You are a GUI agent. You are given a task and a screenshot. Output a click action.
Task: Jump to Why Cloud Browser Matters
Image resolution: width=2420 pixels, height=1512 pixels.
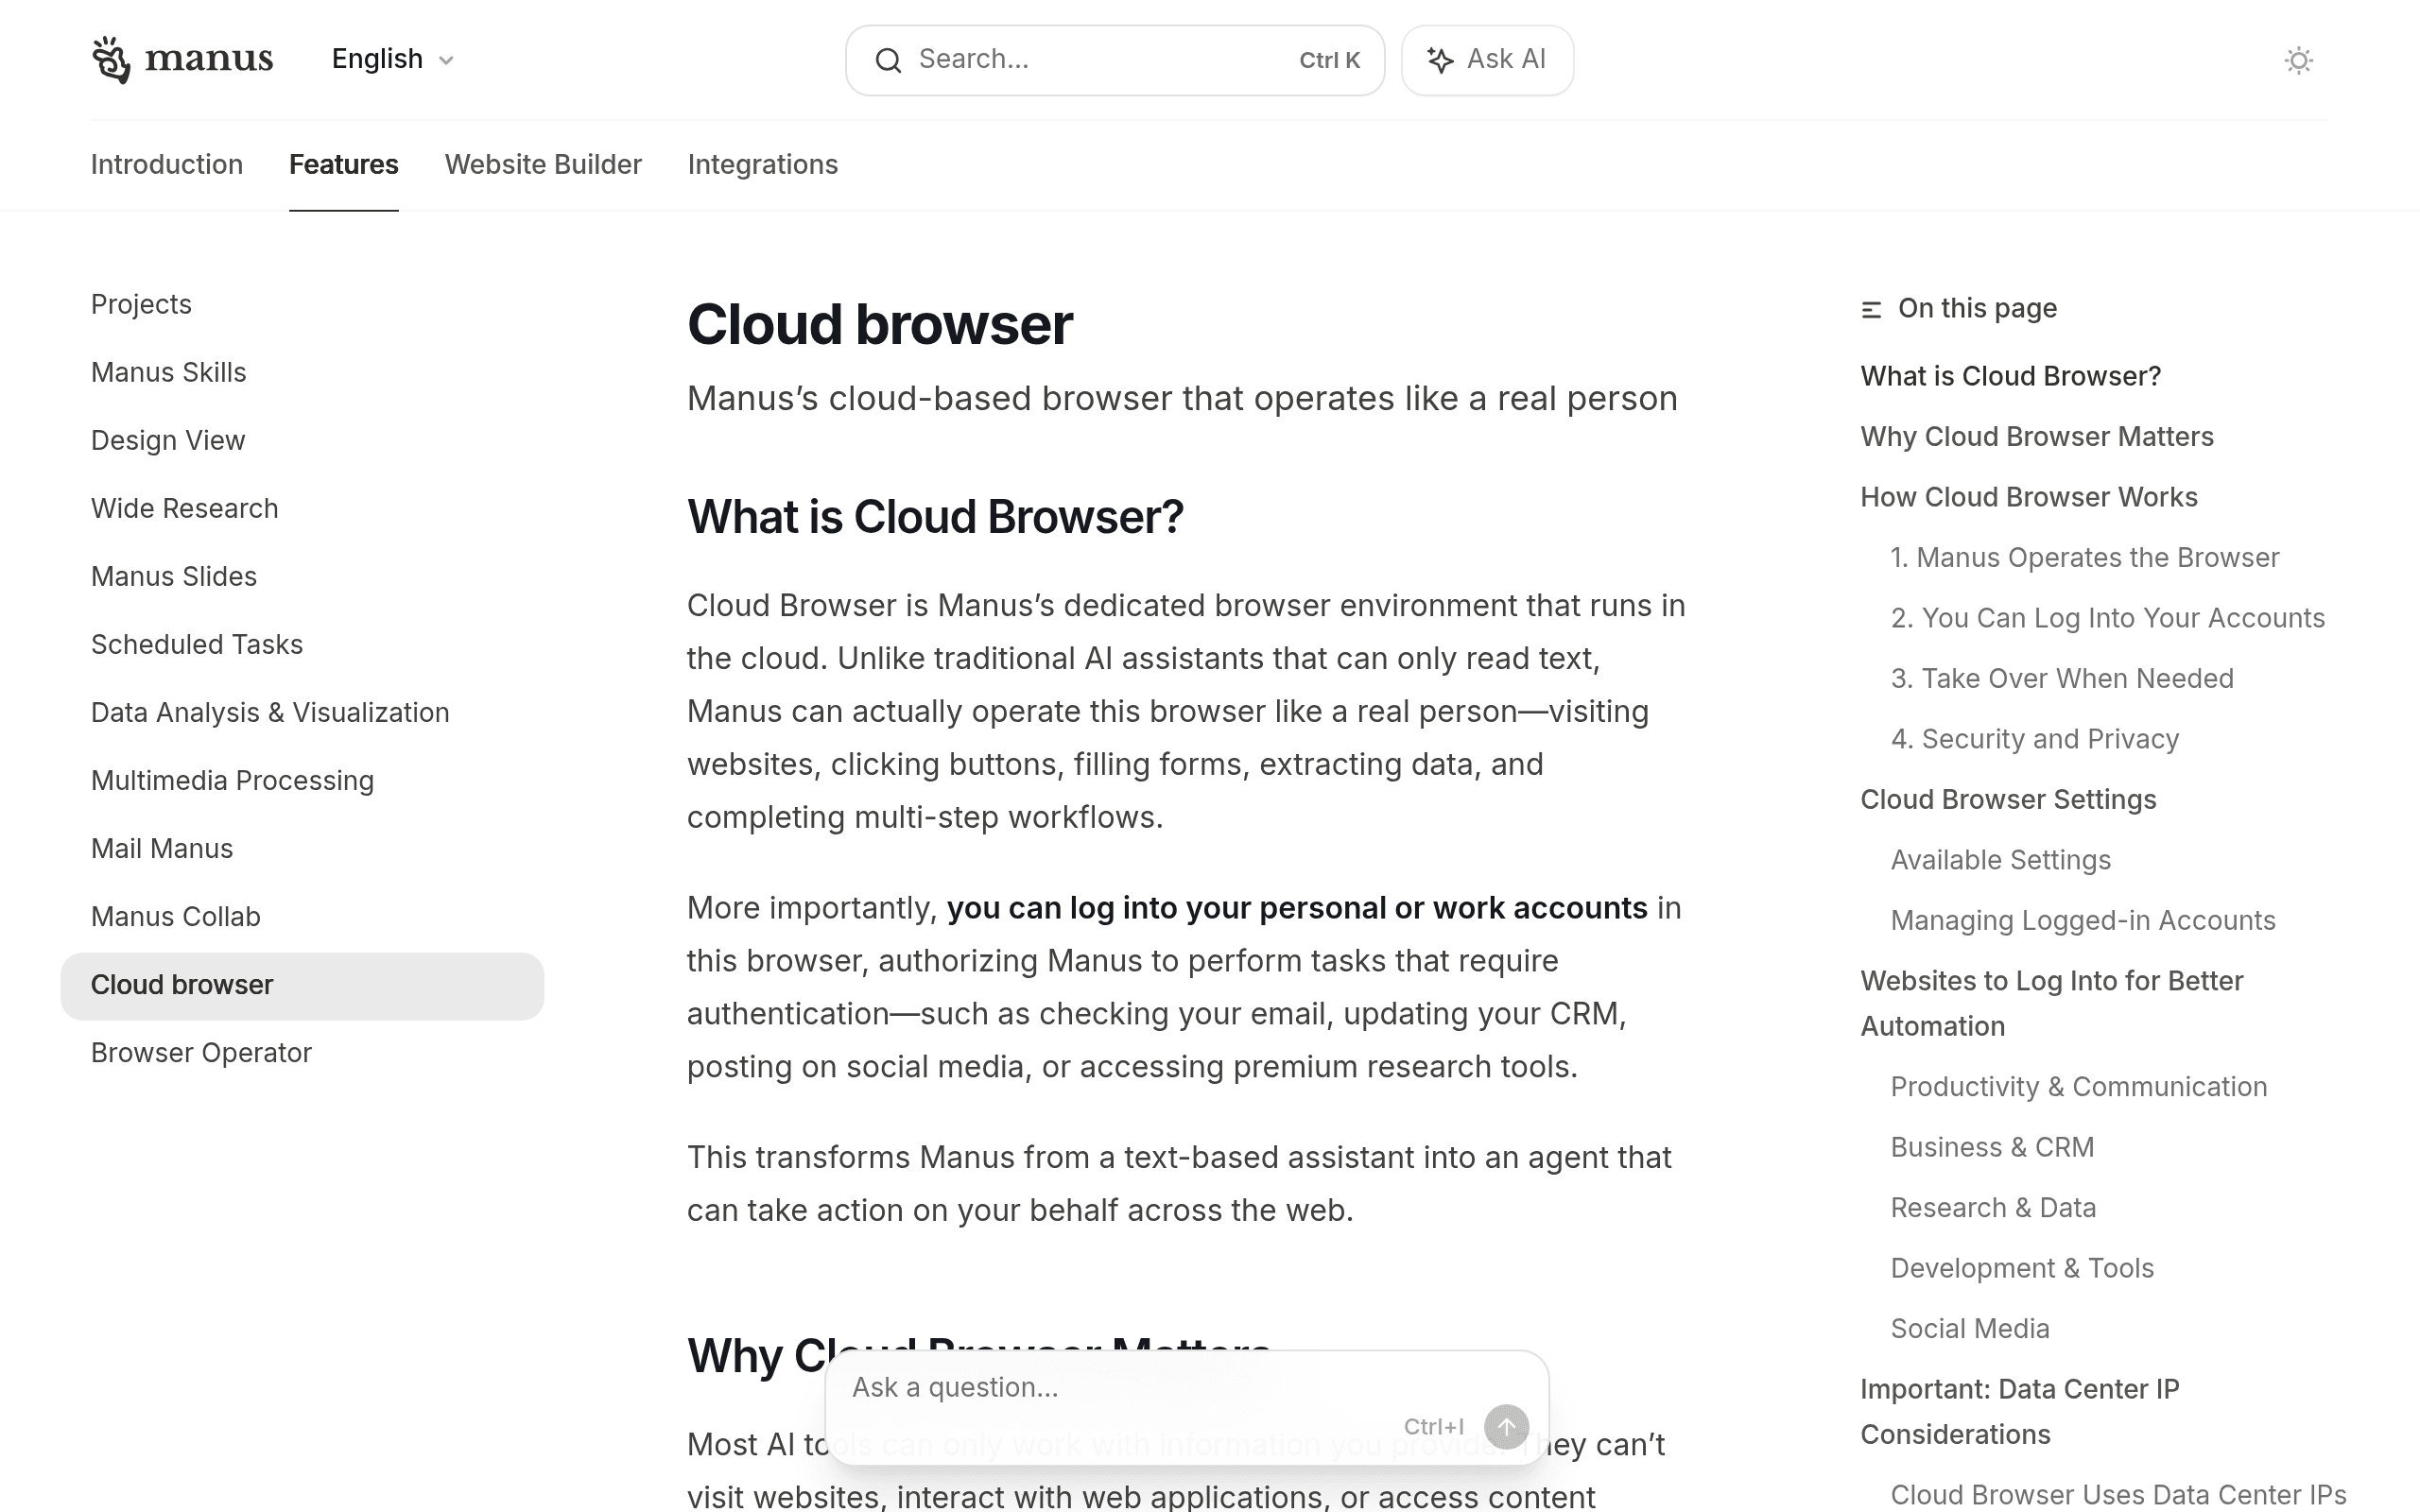pyautogui.click(x=2037, y=436)
